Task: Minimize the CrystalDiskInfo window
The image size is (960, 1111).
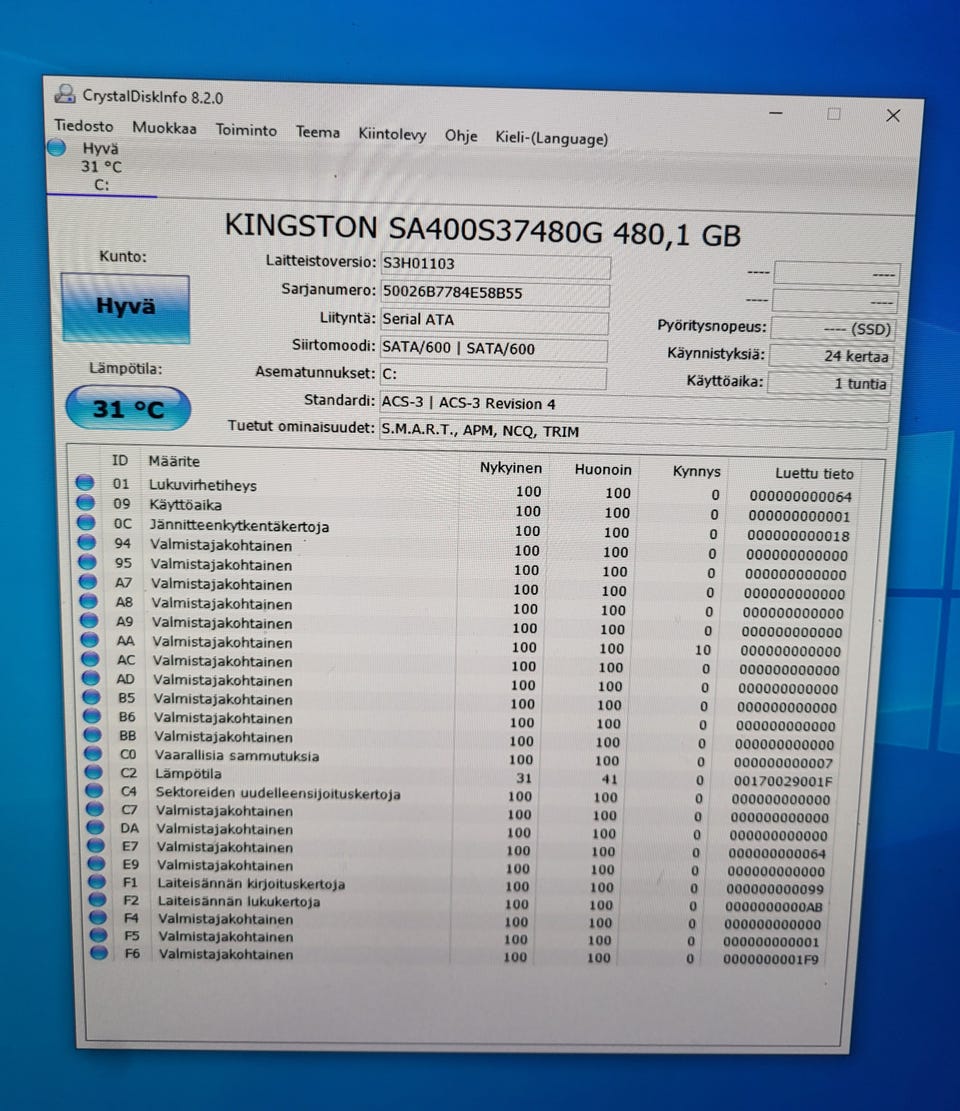Action: pyautogui.click(x=776, y=113)
